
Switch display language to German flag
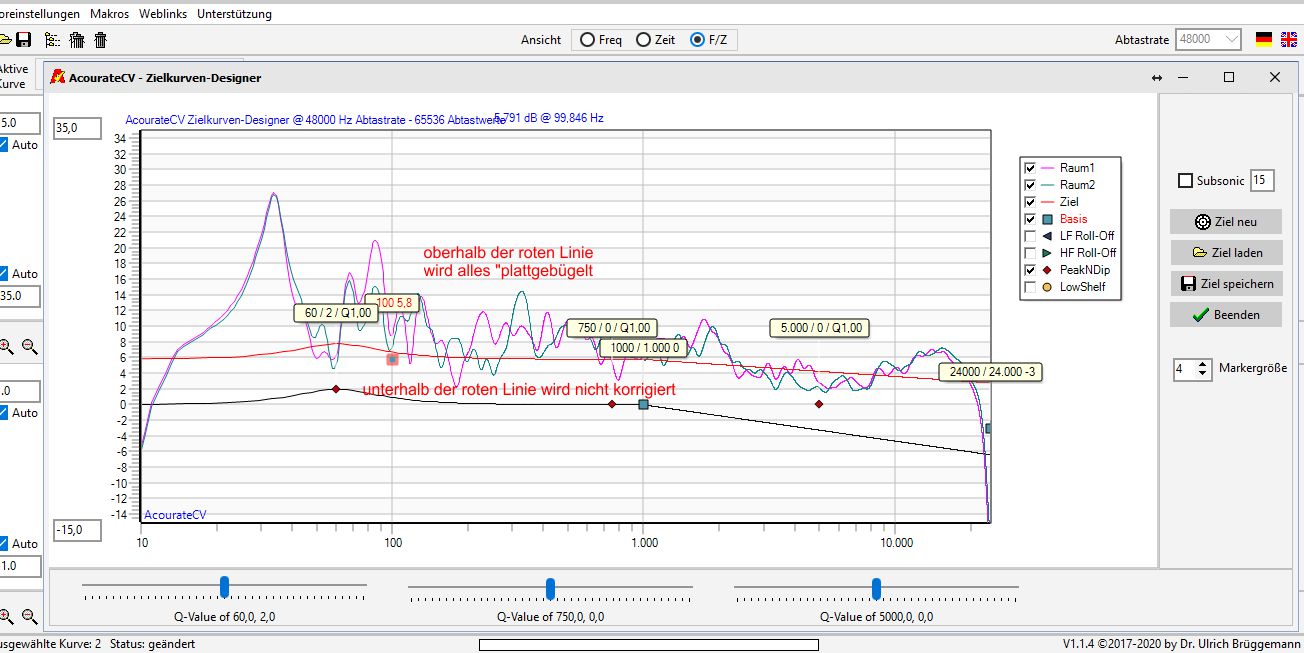(1264, 40)
